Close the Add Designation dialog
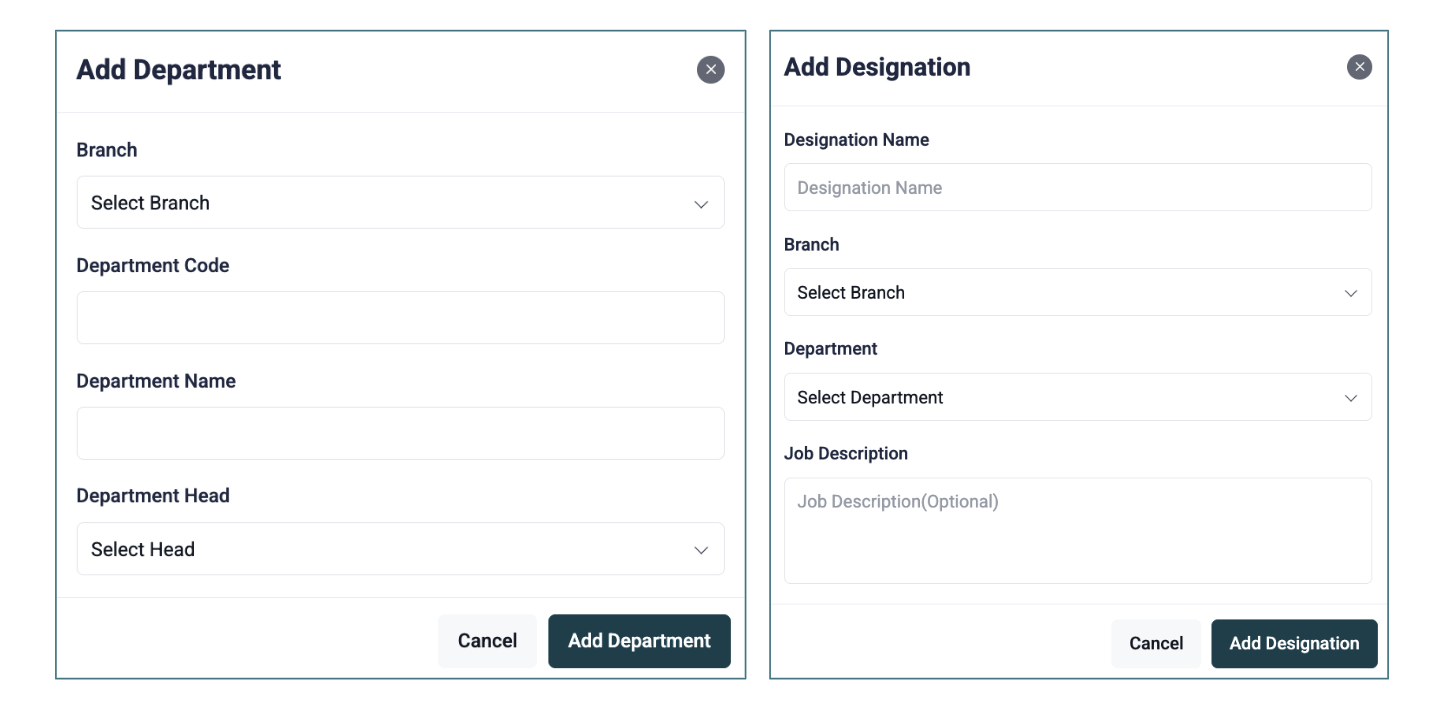 [1359, 67]
